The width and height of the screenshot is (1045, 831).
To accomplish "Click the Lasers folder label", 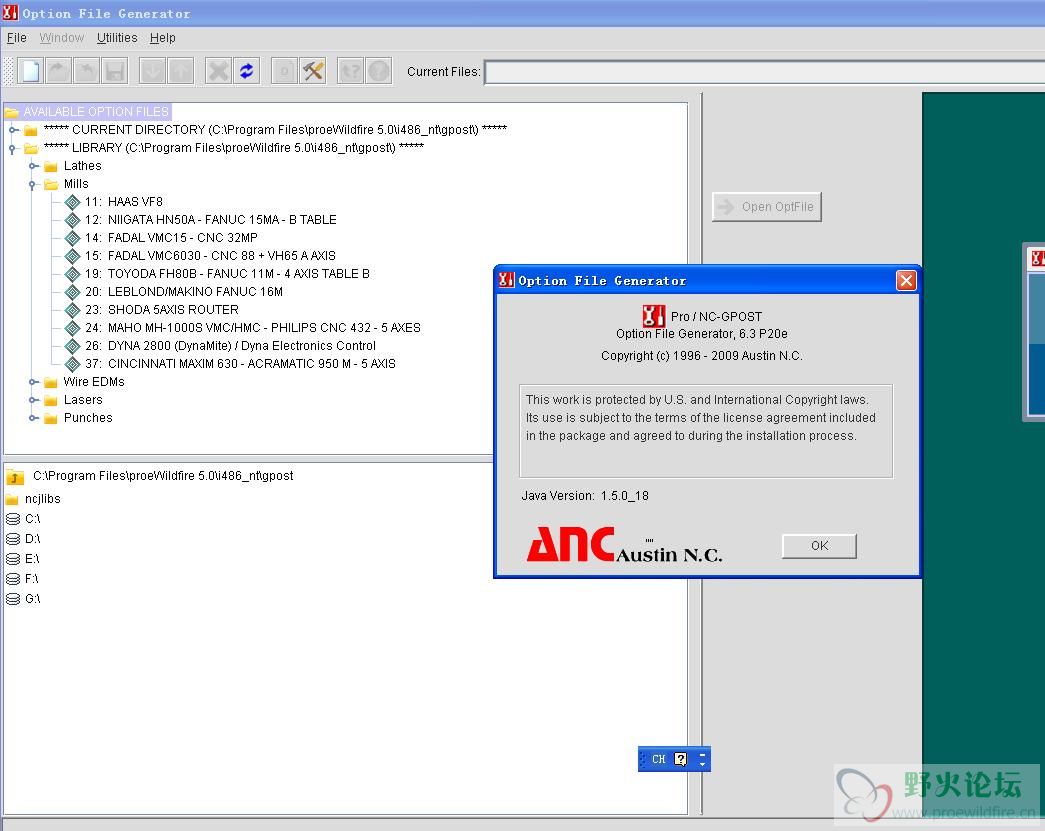I will 83,400.
